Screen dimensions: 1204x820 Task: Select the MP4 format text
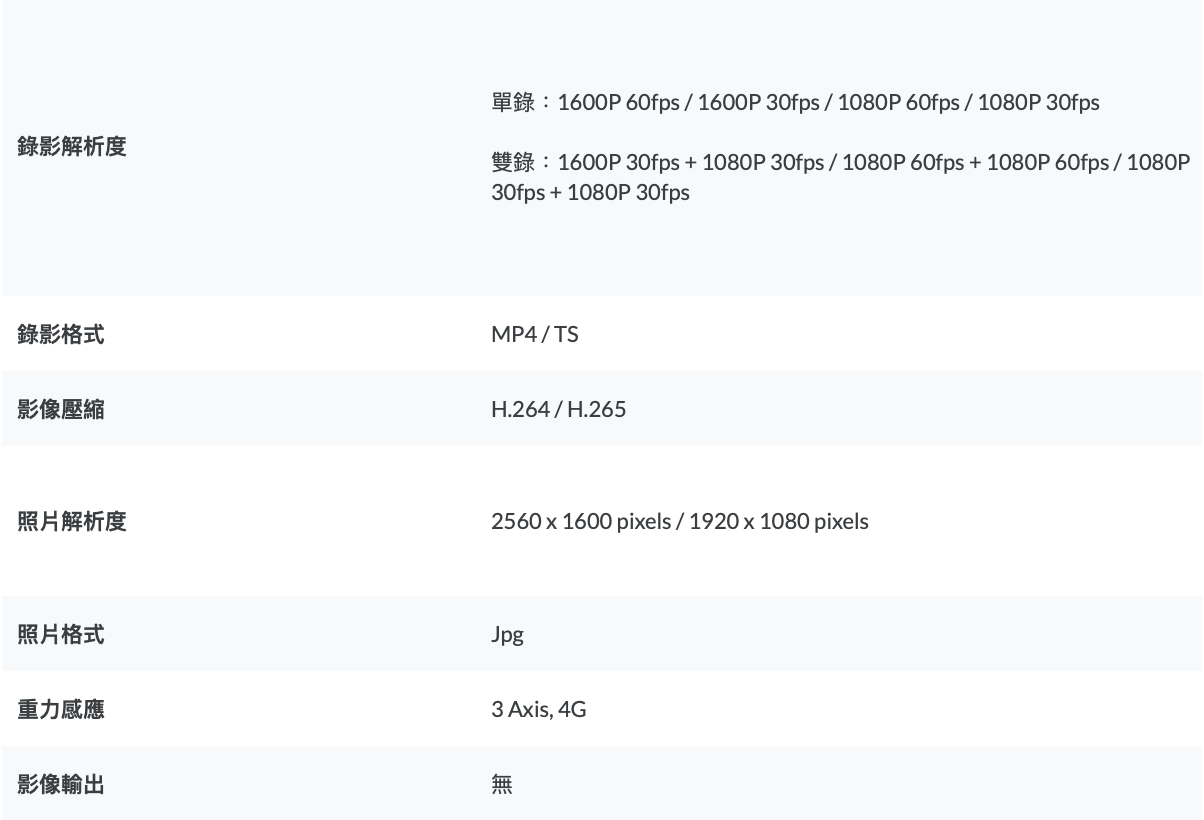point(513,334)
